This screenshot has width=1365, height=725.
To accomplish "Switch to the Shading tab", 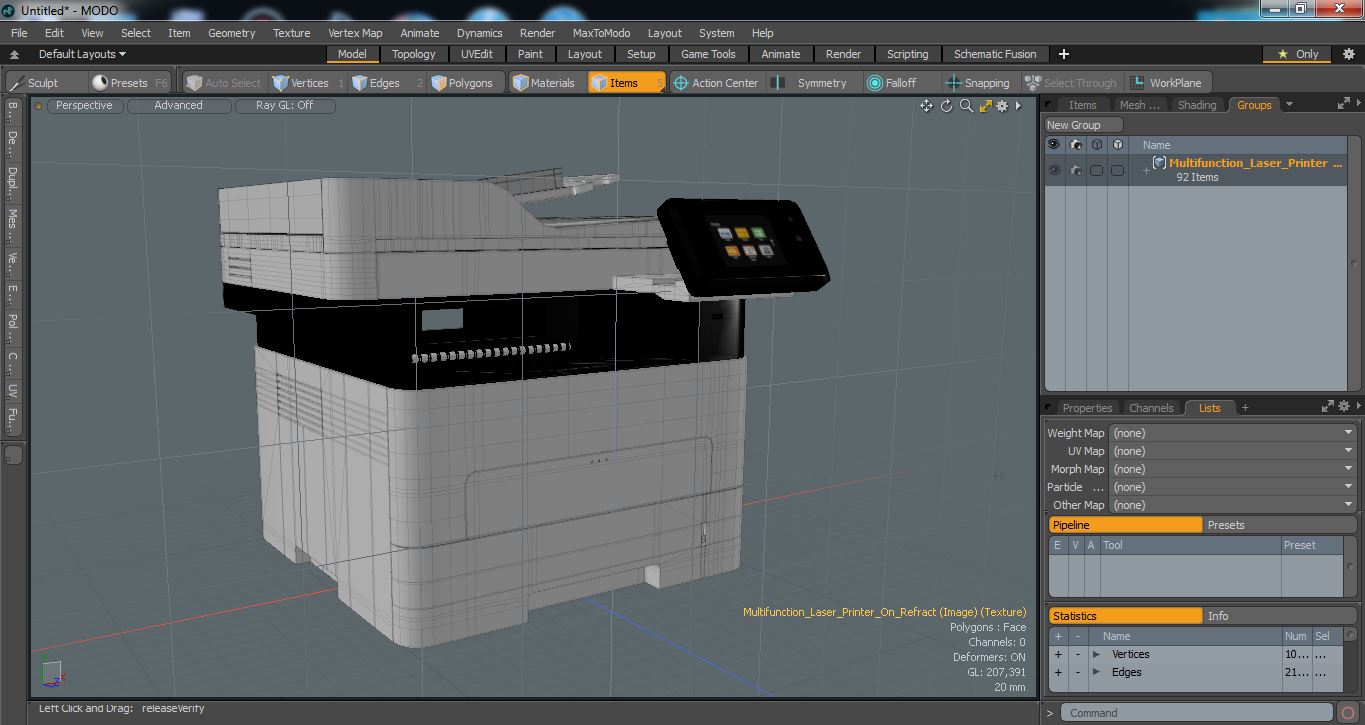I will pos(1197,105).
